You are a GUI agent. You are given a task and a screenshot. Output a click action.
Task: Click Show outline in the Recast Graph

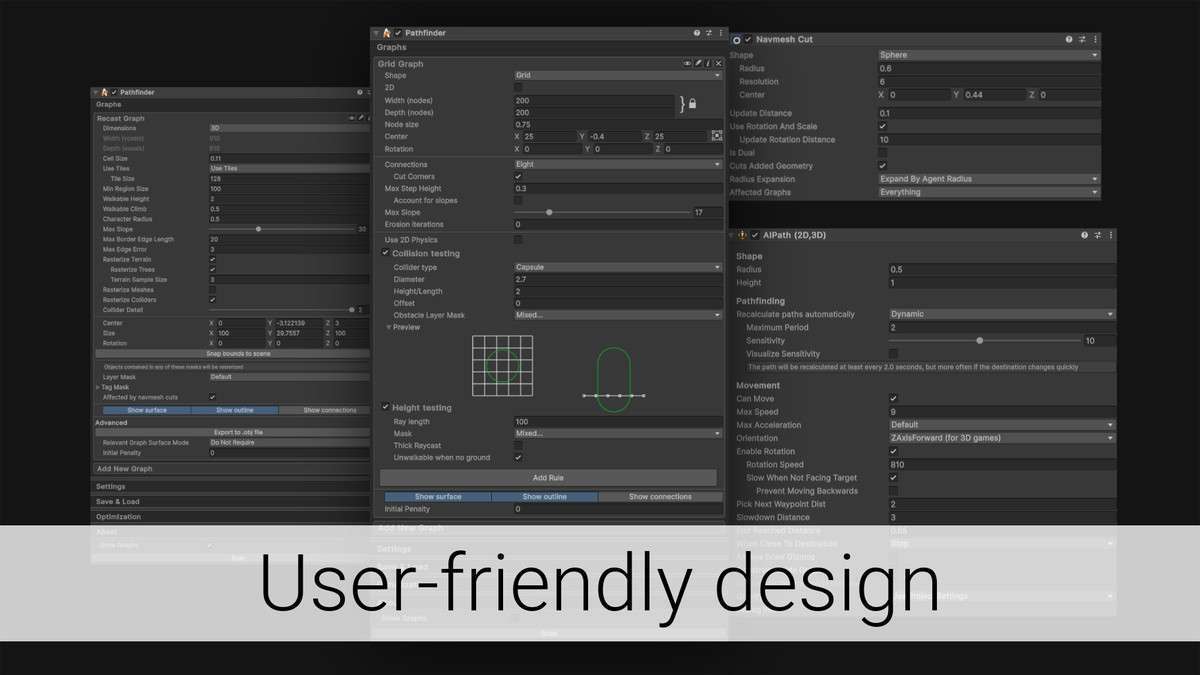pyautogui.click(x=235, y=410)
